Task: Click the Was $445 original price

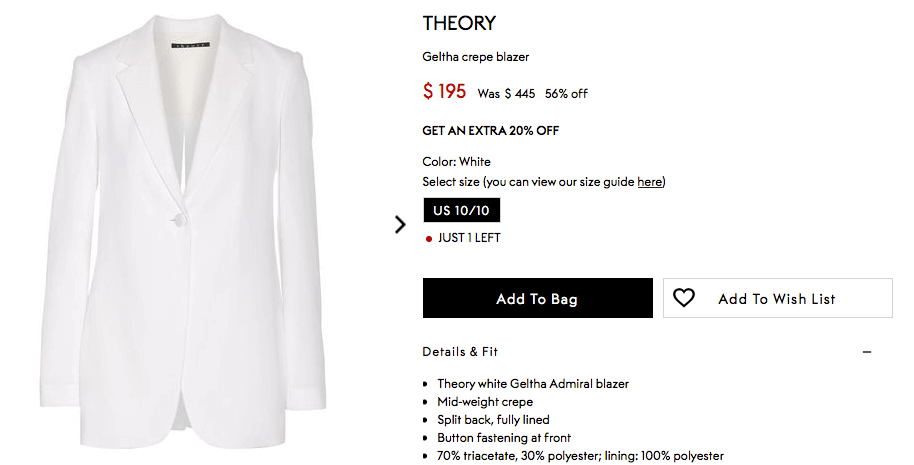Action: coord(506,93)
